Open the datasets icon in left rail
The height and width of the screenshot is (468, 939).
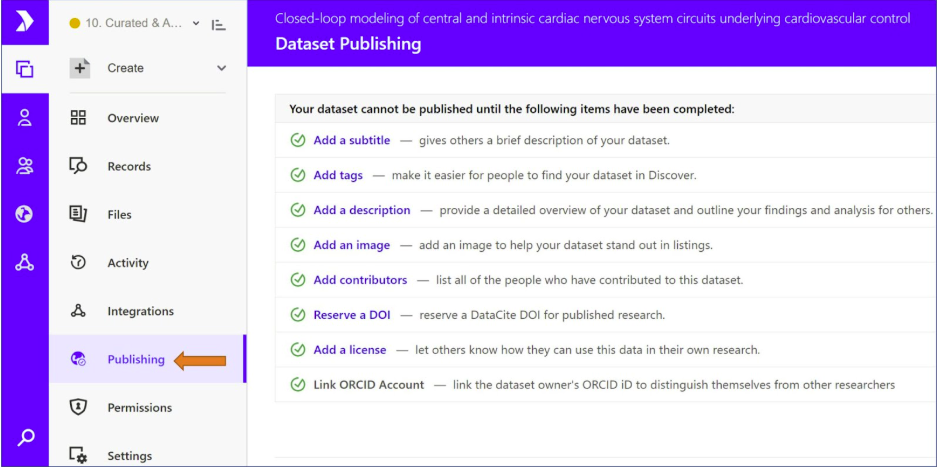coord(25,70)
